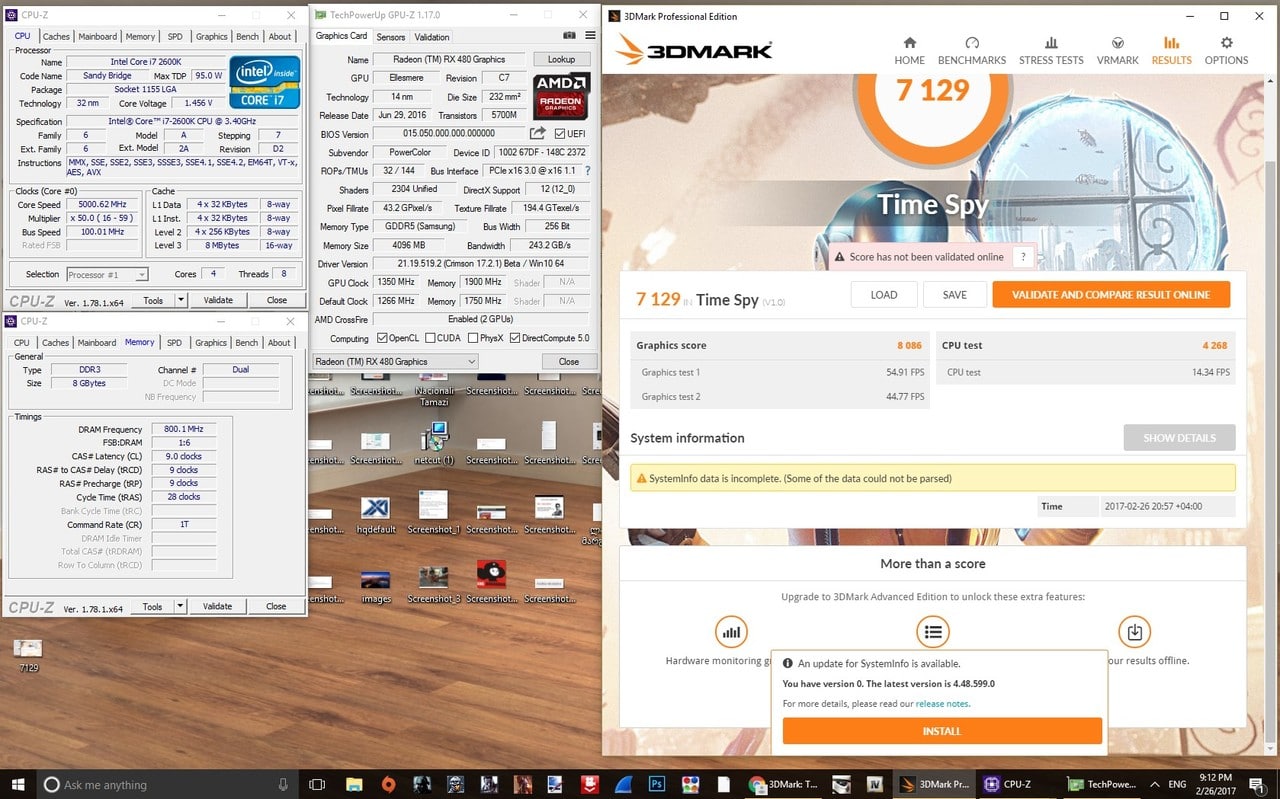Switch to Chrome 3DMark taskbar window

[783, 784]
